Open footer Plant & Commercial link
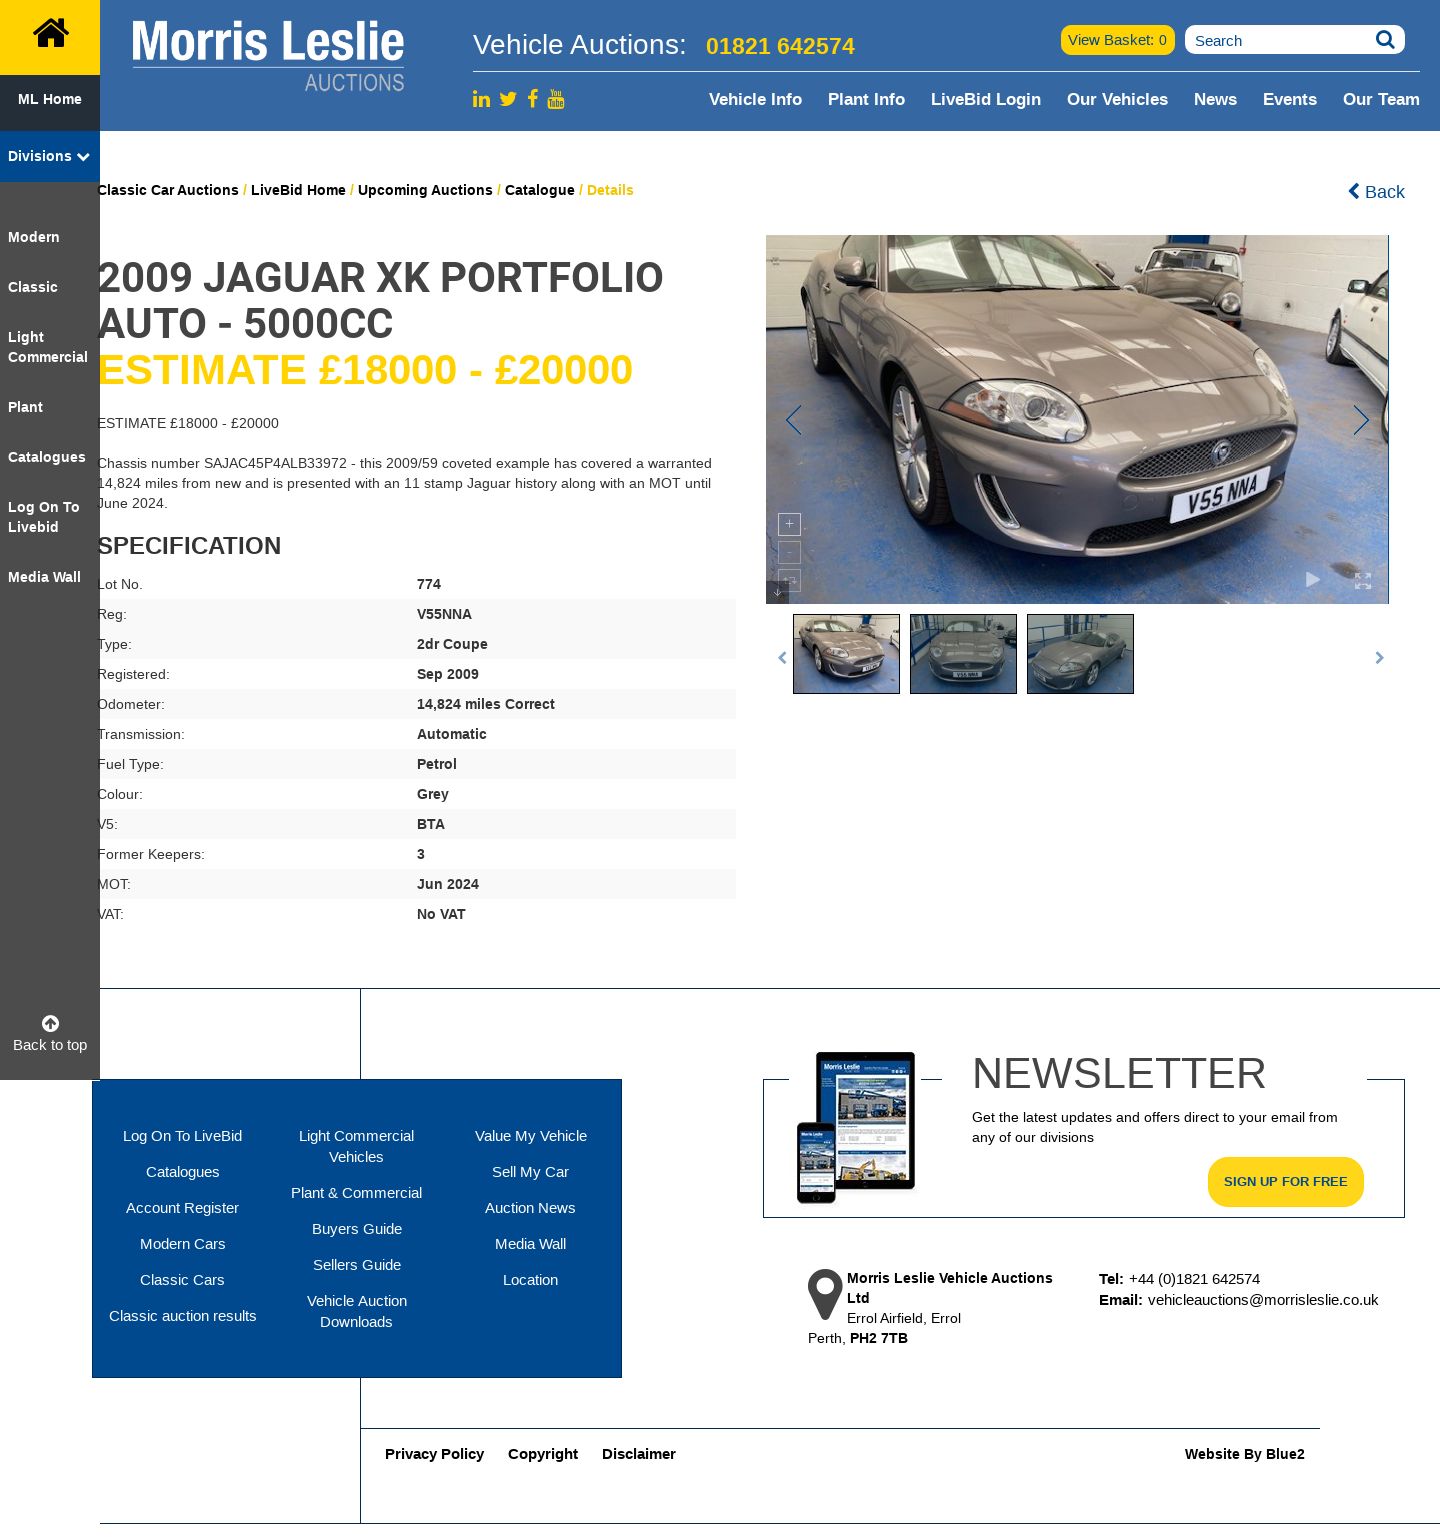The width and height of the screenshot is (1440, 1538). (x=356, y=1193)
